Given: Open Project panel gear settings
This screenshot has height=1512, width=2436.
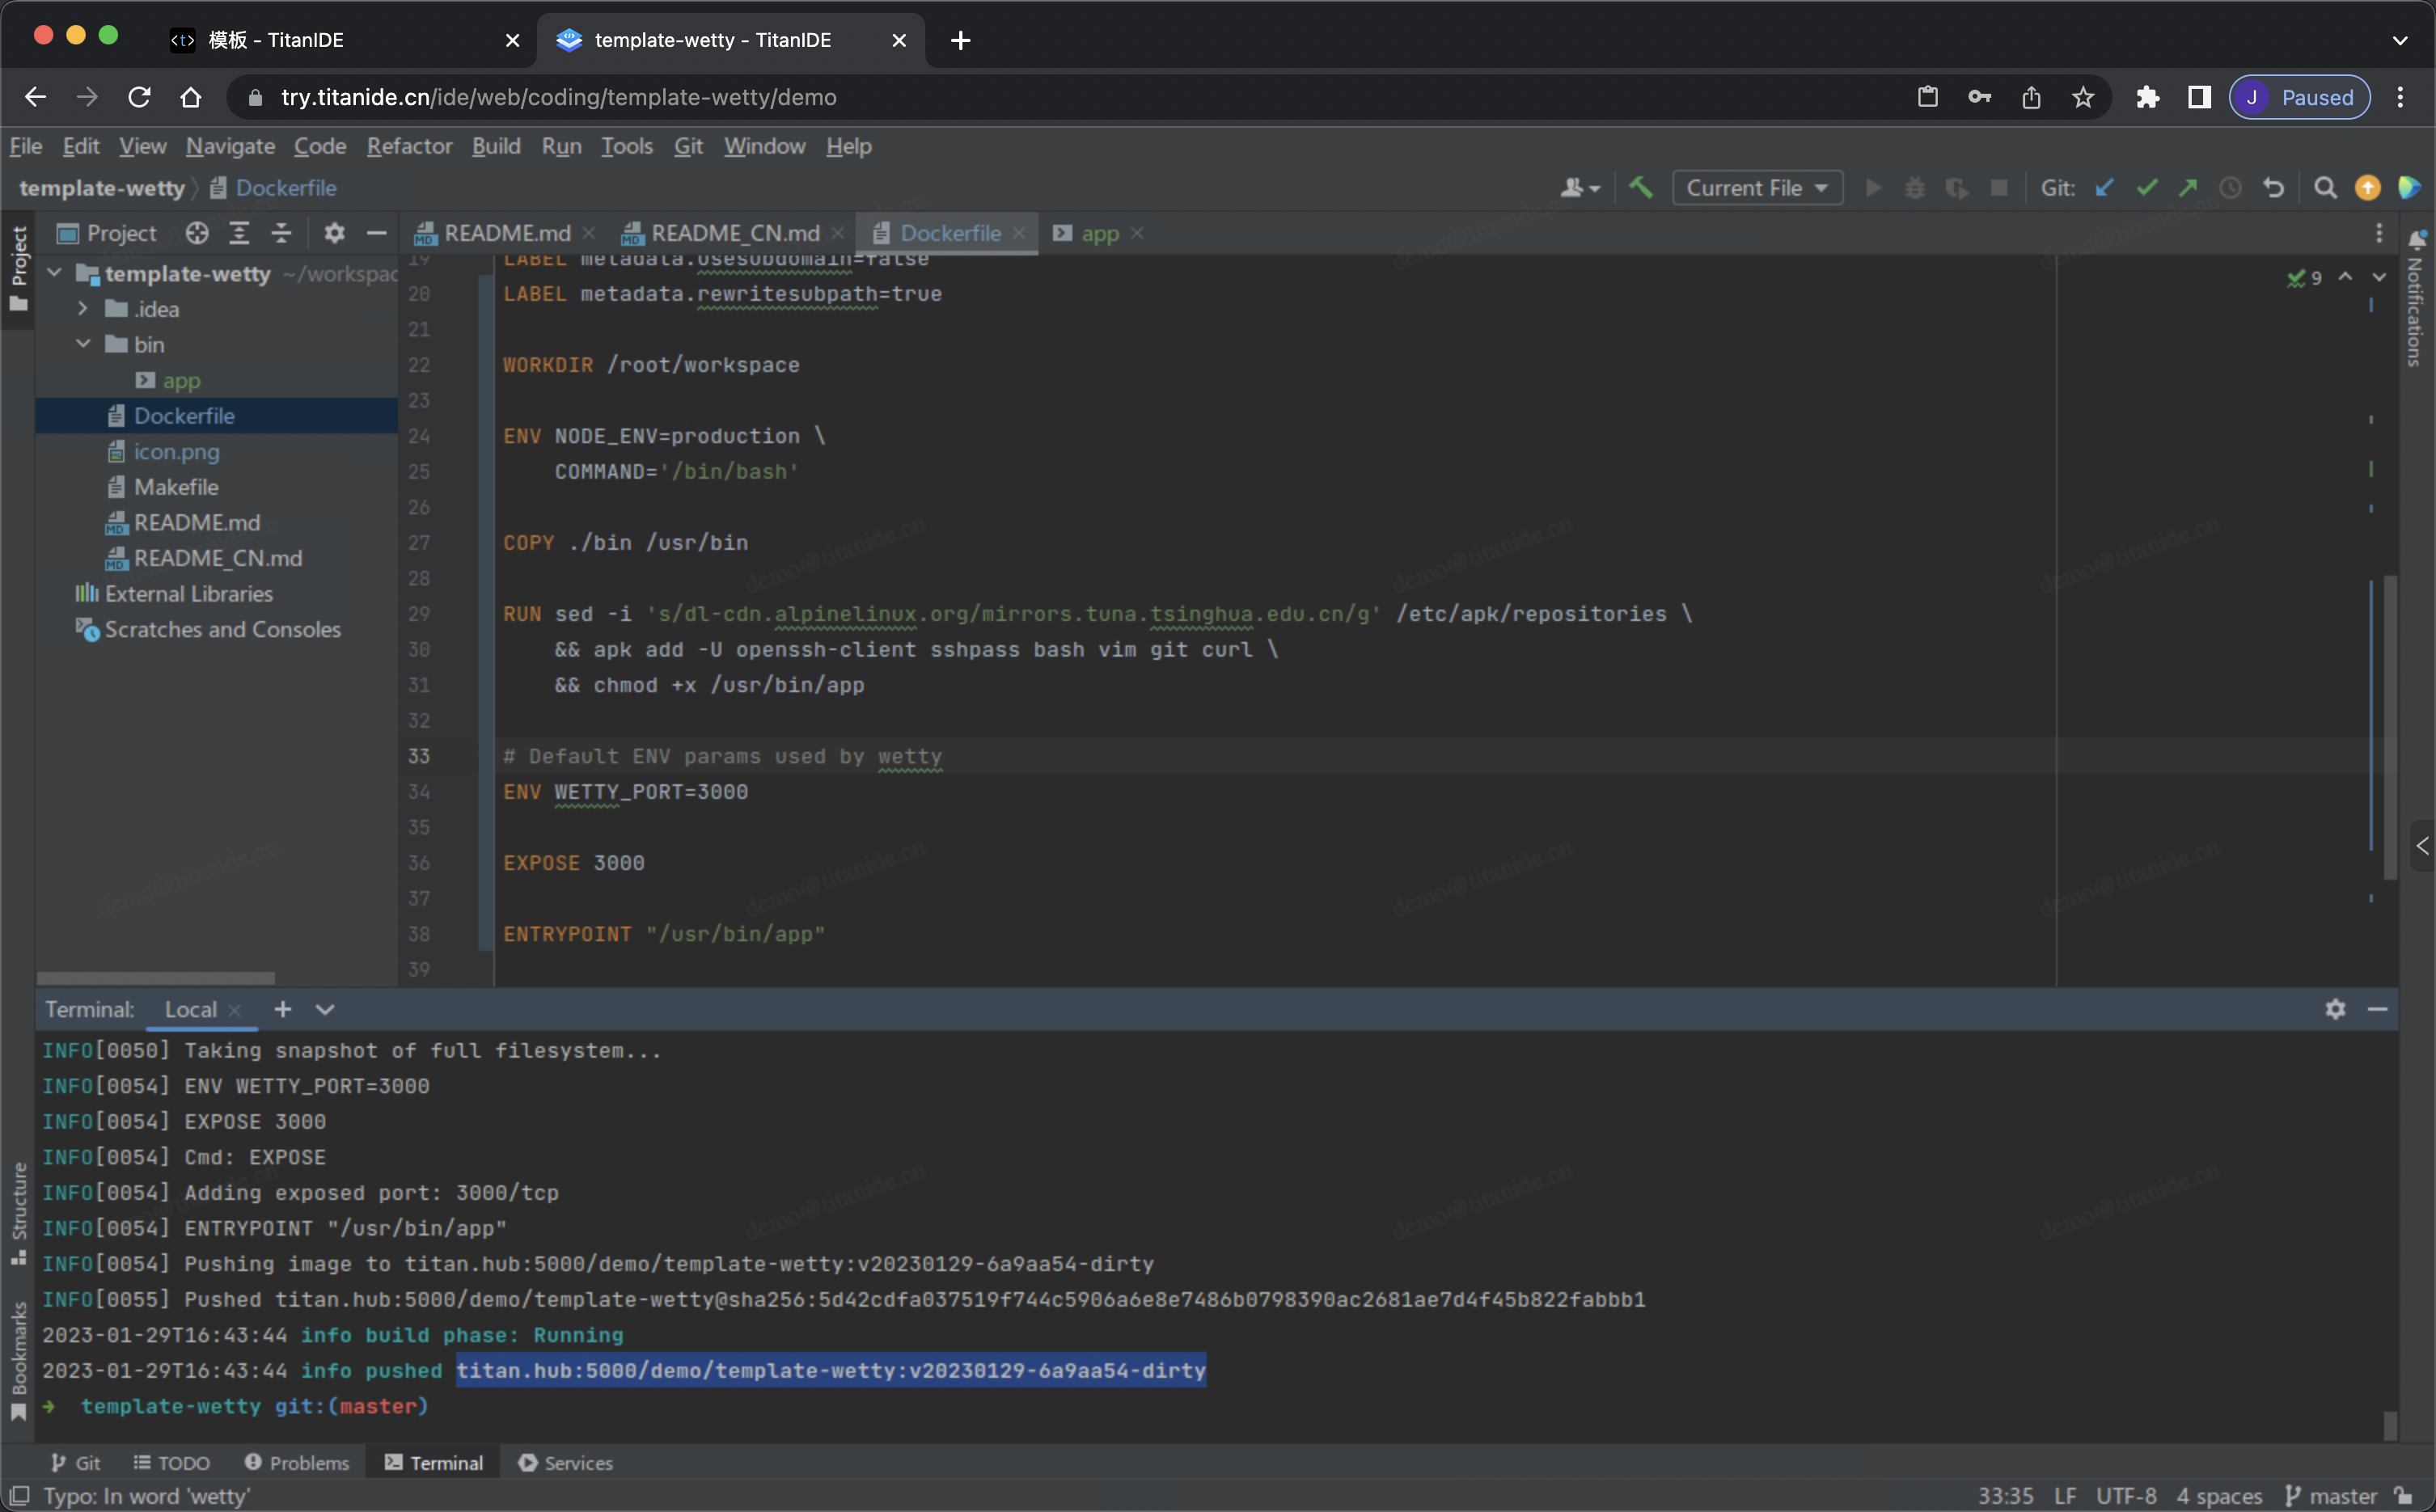Looking at the screenshot, I should (x=334, y=233).
